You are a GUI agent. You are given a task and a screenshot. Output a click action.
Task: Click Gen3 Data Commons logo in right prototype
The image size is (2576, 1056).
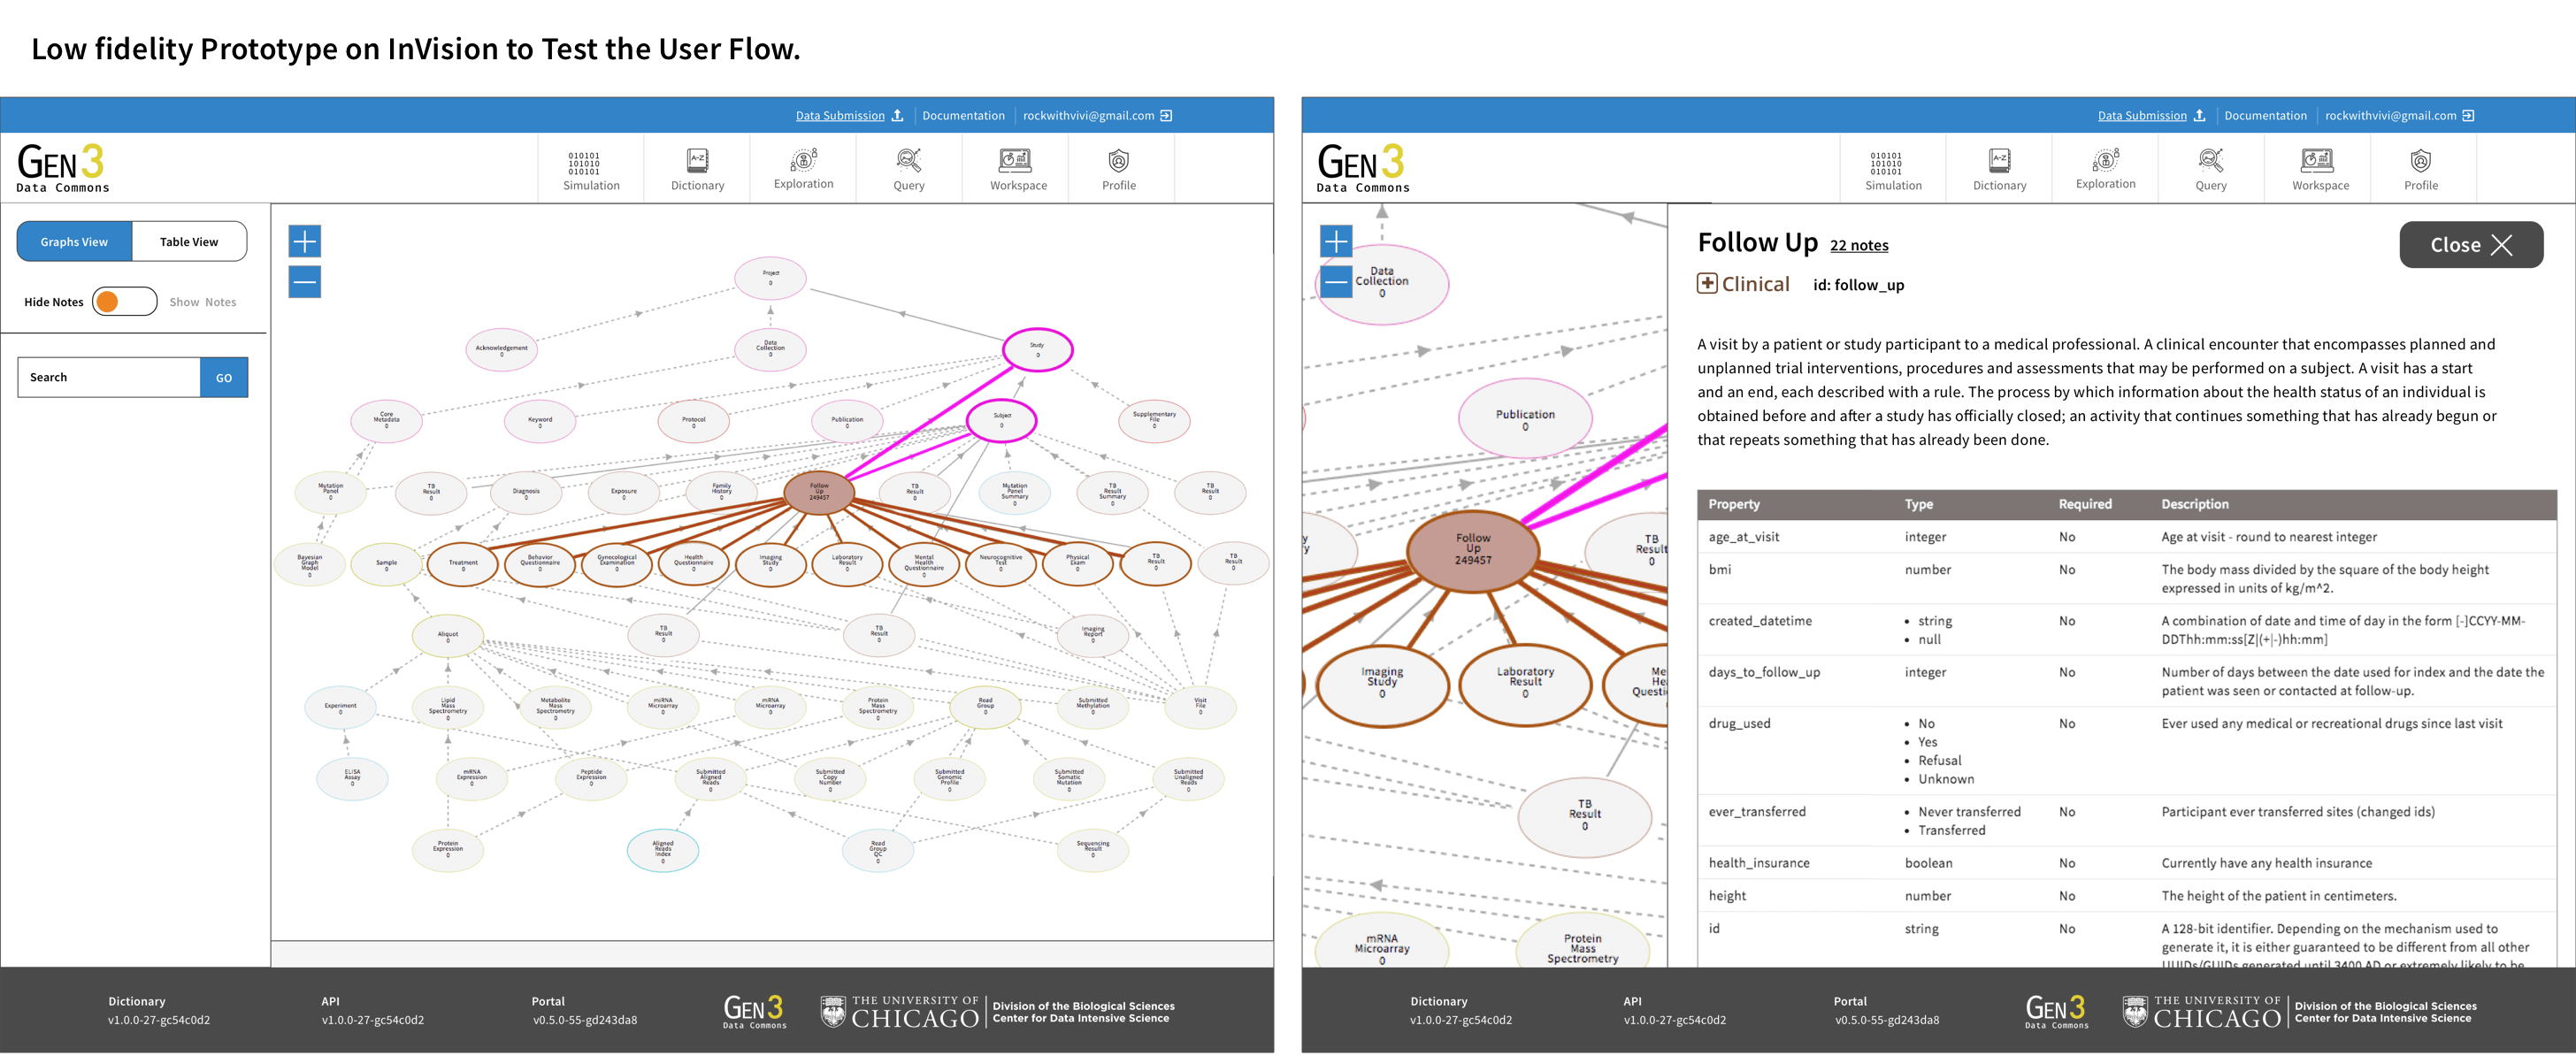coord(1363,168)
